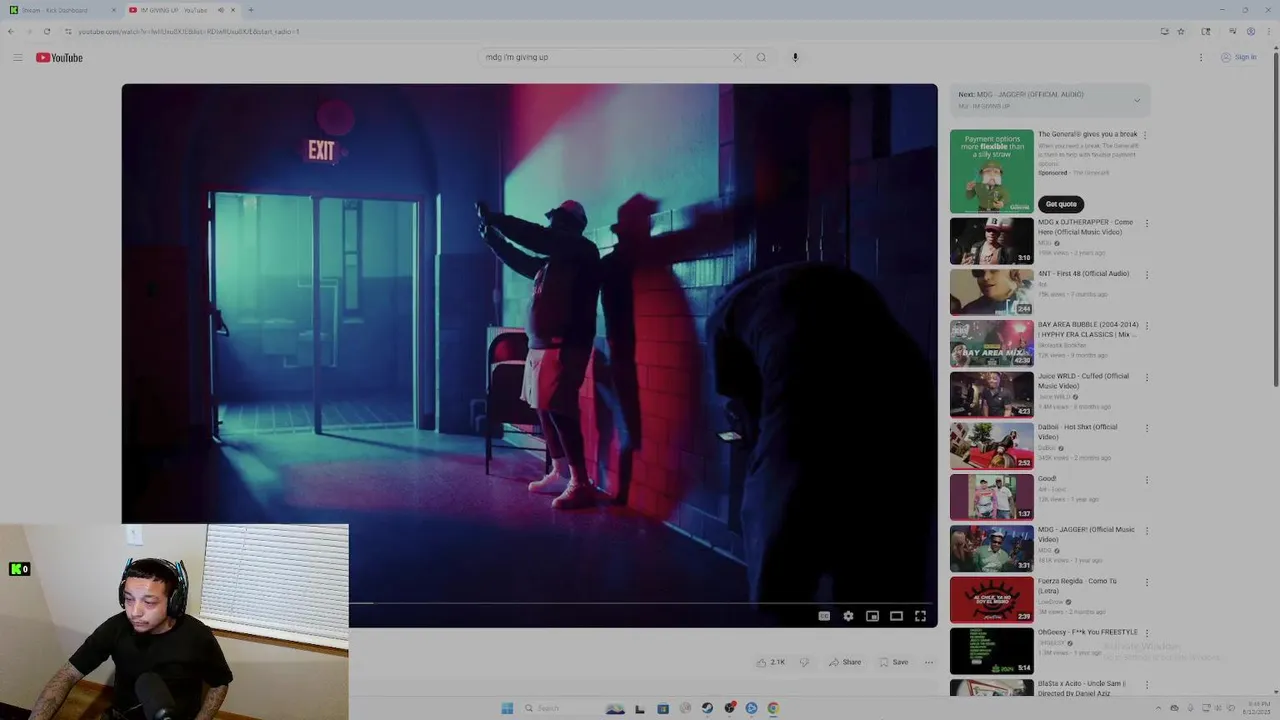Viewport: 1280px width, 720px height.
Task: Save the video to a playlist
Action: [x=894, y=662]
